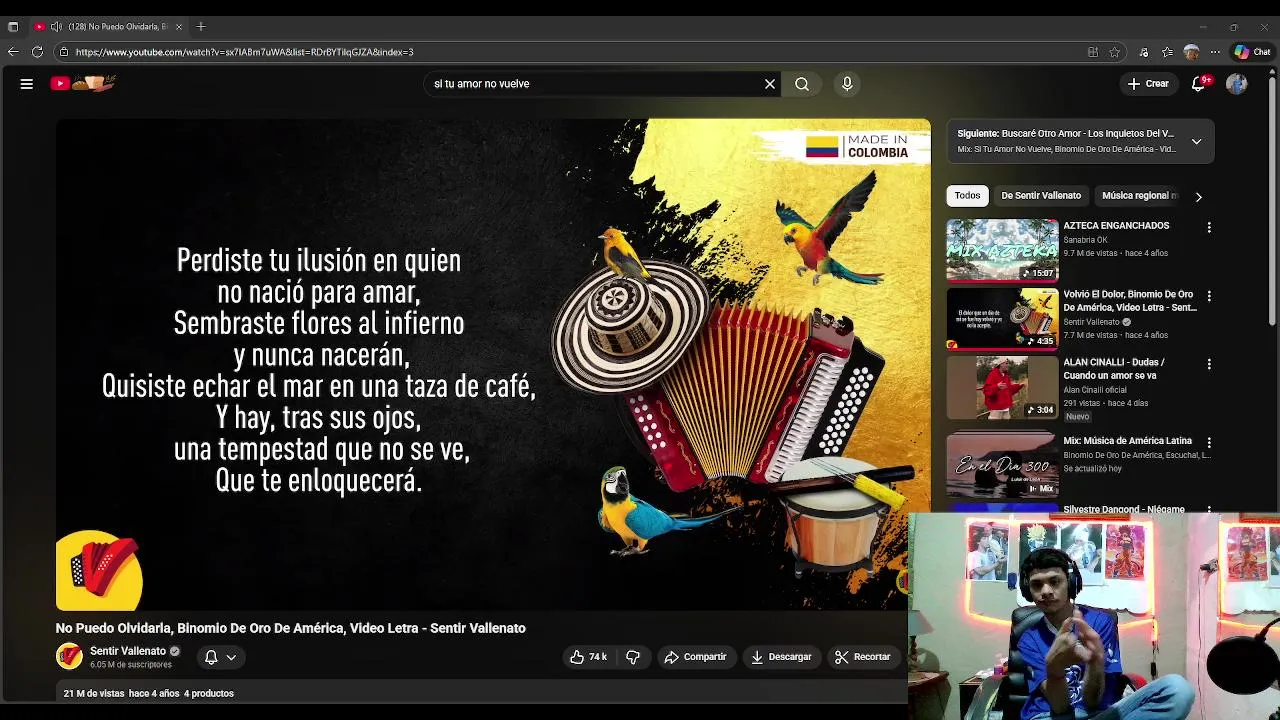Close the 'No Puedo Olvidarla' tab

point(181,26)
